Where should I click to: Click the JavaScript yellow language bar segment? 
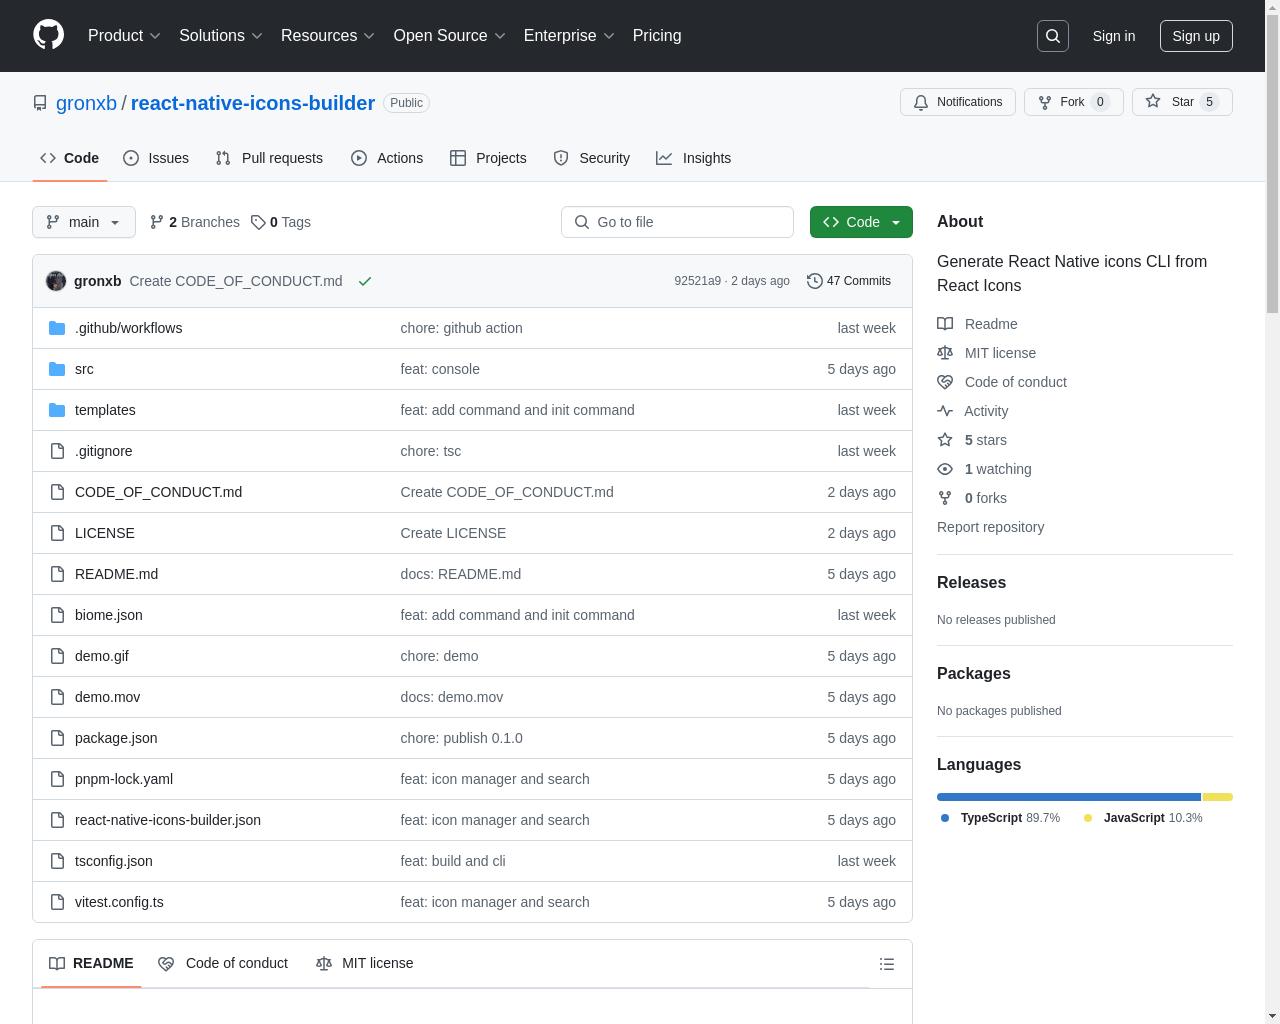[x=1218, y=797]
